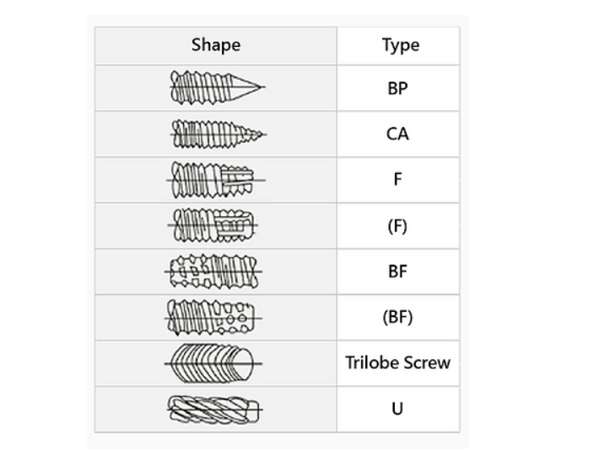Click the Trilobe Screw drawing
Image resolution: width=600 pixels, height=452 pixels.
[213, 363]
